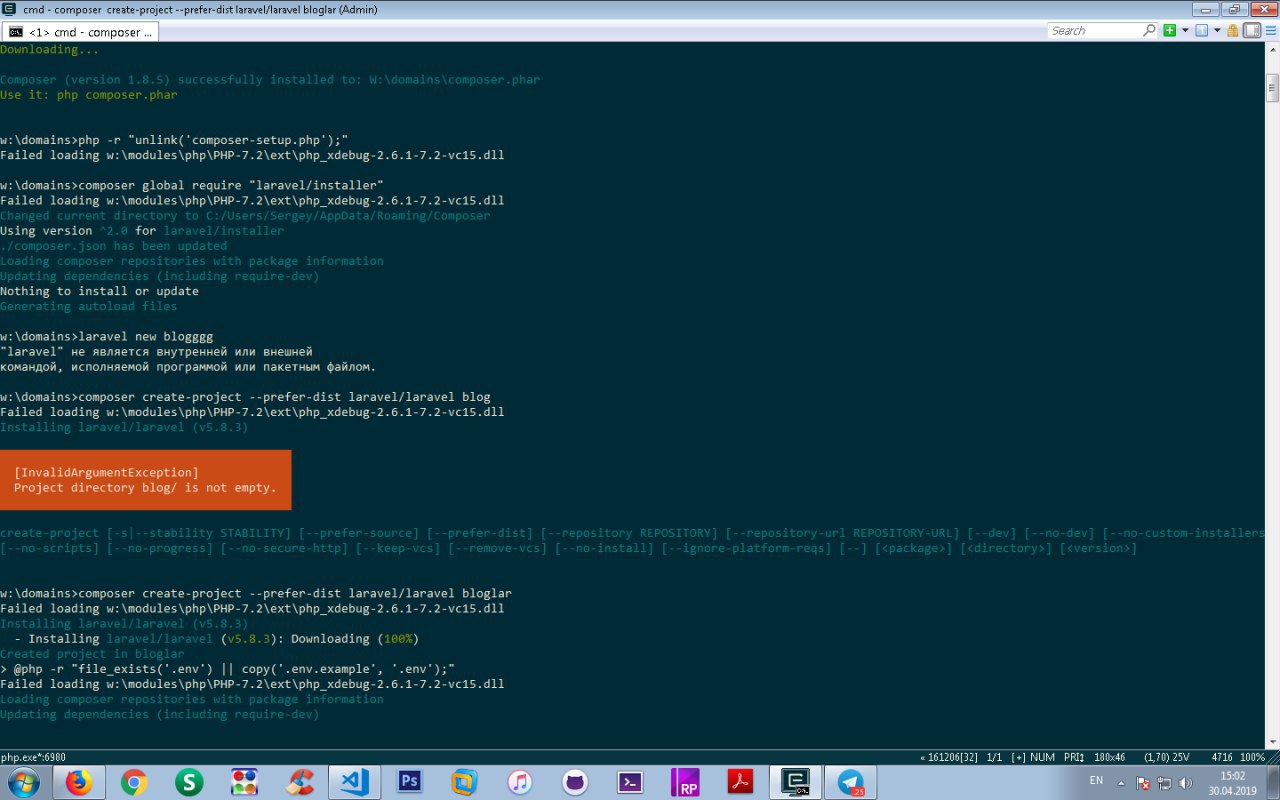1280x800 pixels.
Task: Click 'Use it: php composer.phar' line
Action: 89,95
